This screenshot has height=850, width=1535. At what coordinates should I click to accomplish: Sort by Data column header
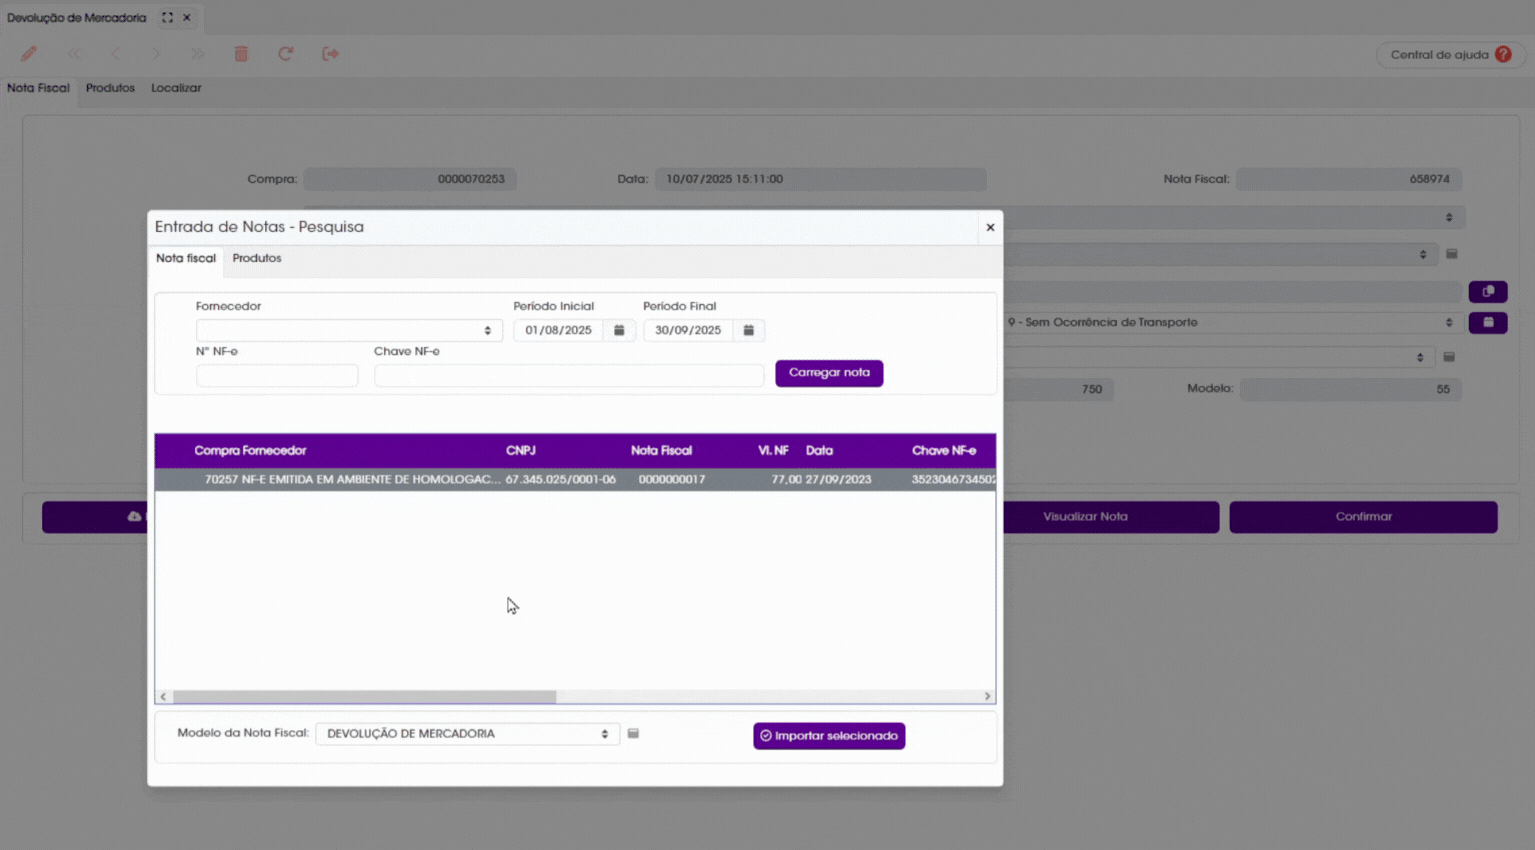click(819, 451)
